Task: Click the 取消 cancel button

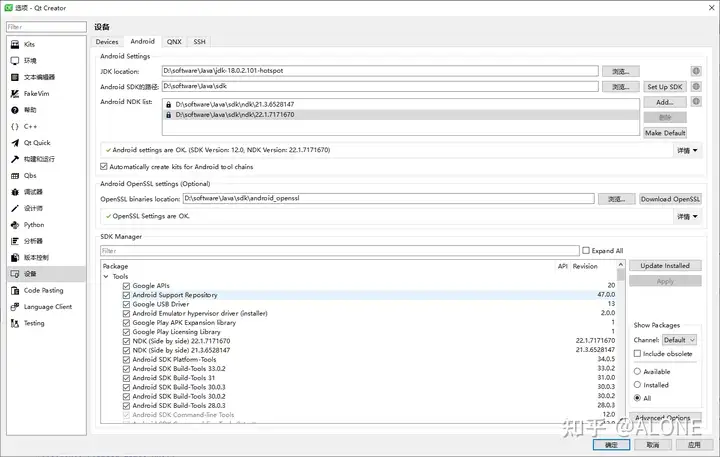Action: [653, 445]
